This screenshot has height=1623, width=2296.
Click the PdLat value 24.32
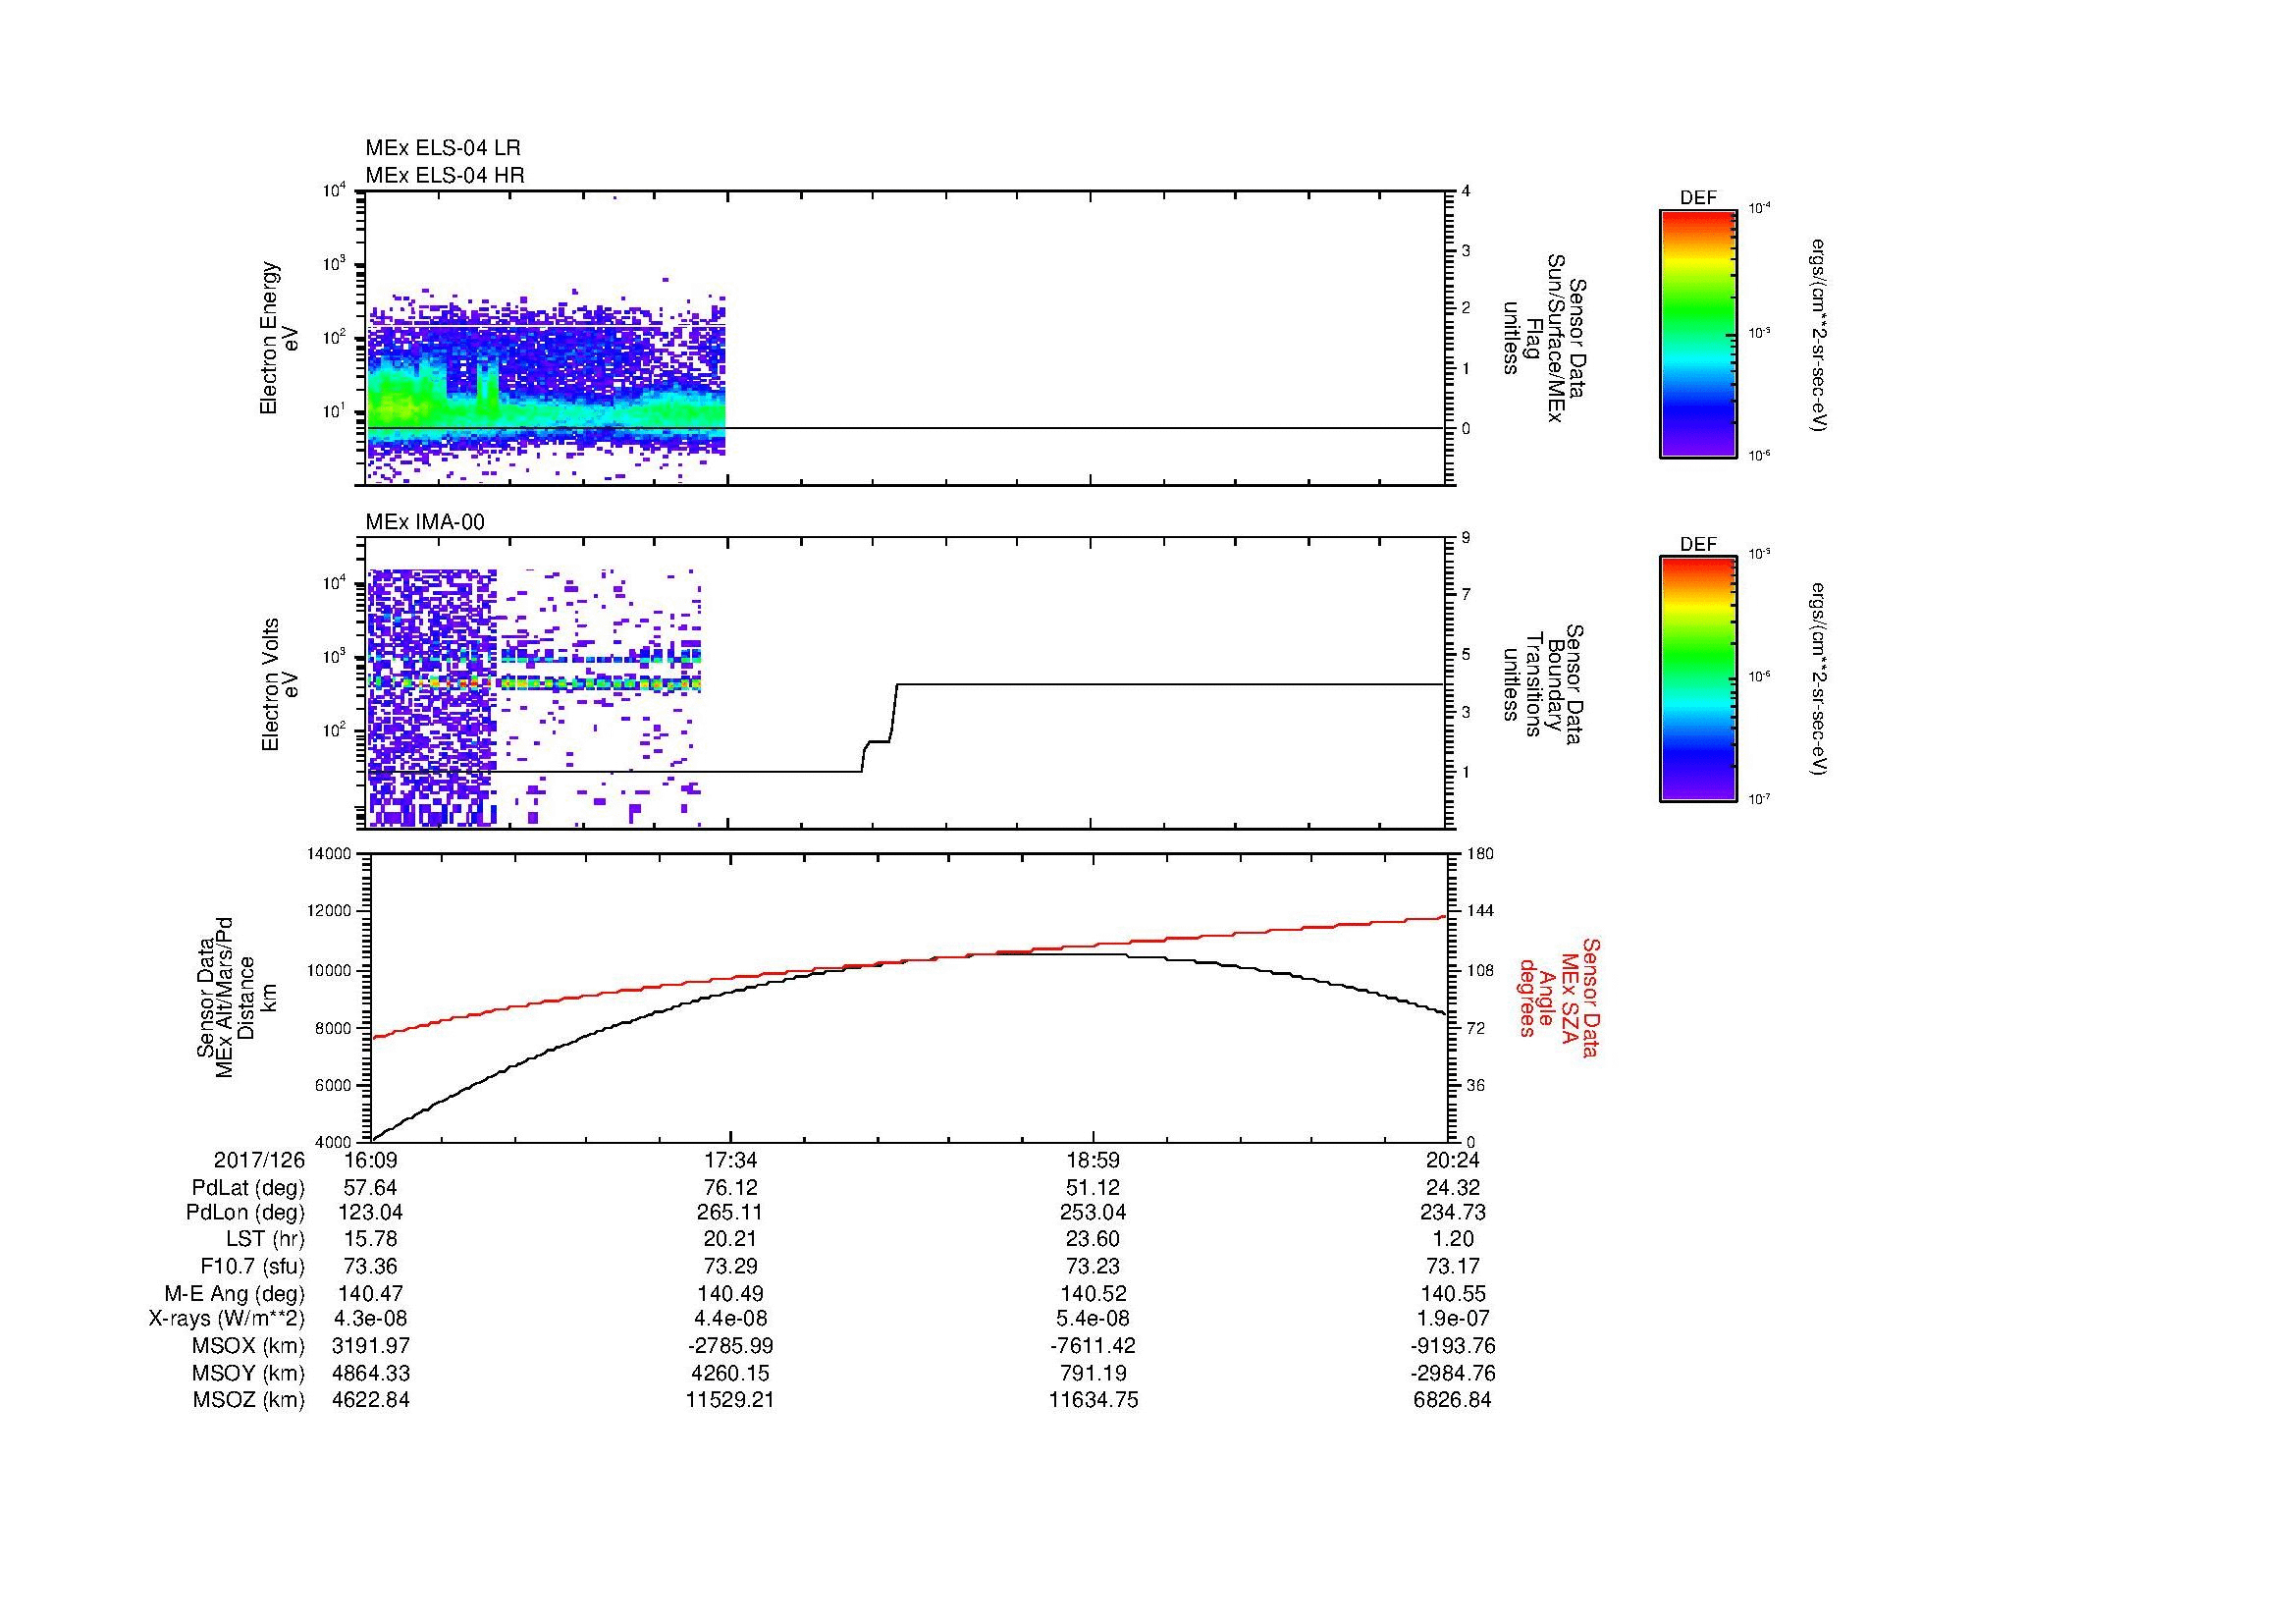tap(1455, 1188)
